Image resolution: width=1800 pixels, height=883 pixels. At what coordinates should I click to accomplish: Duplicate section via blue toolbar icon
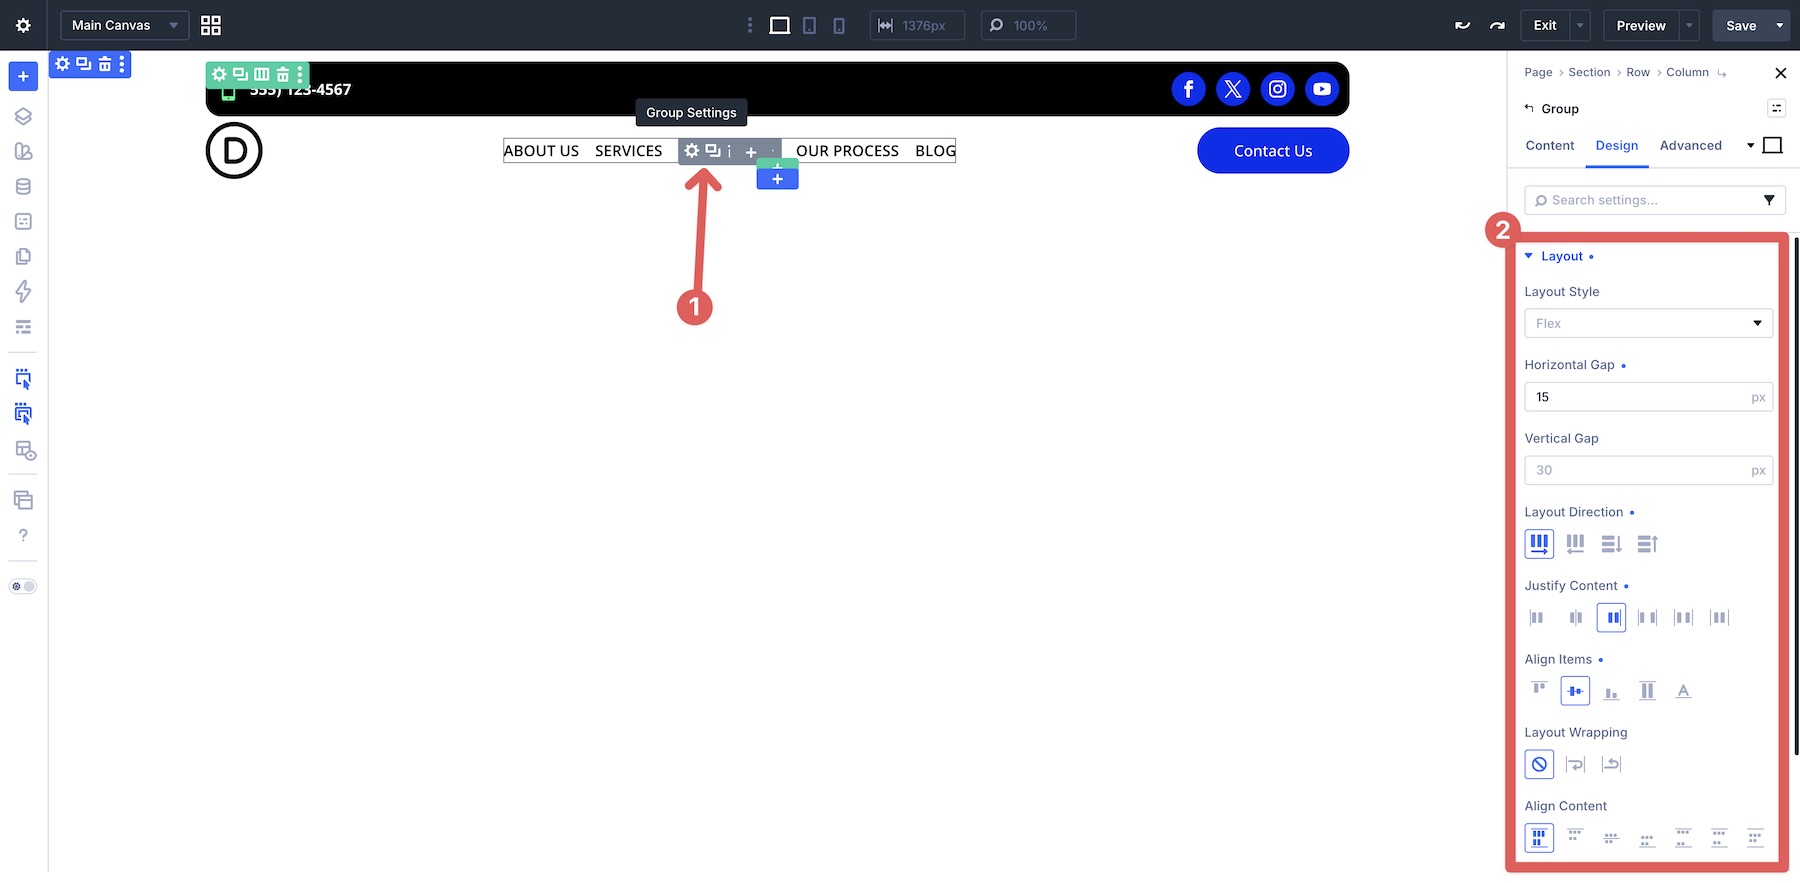coord(84,63)
